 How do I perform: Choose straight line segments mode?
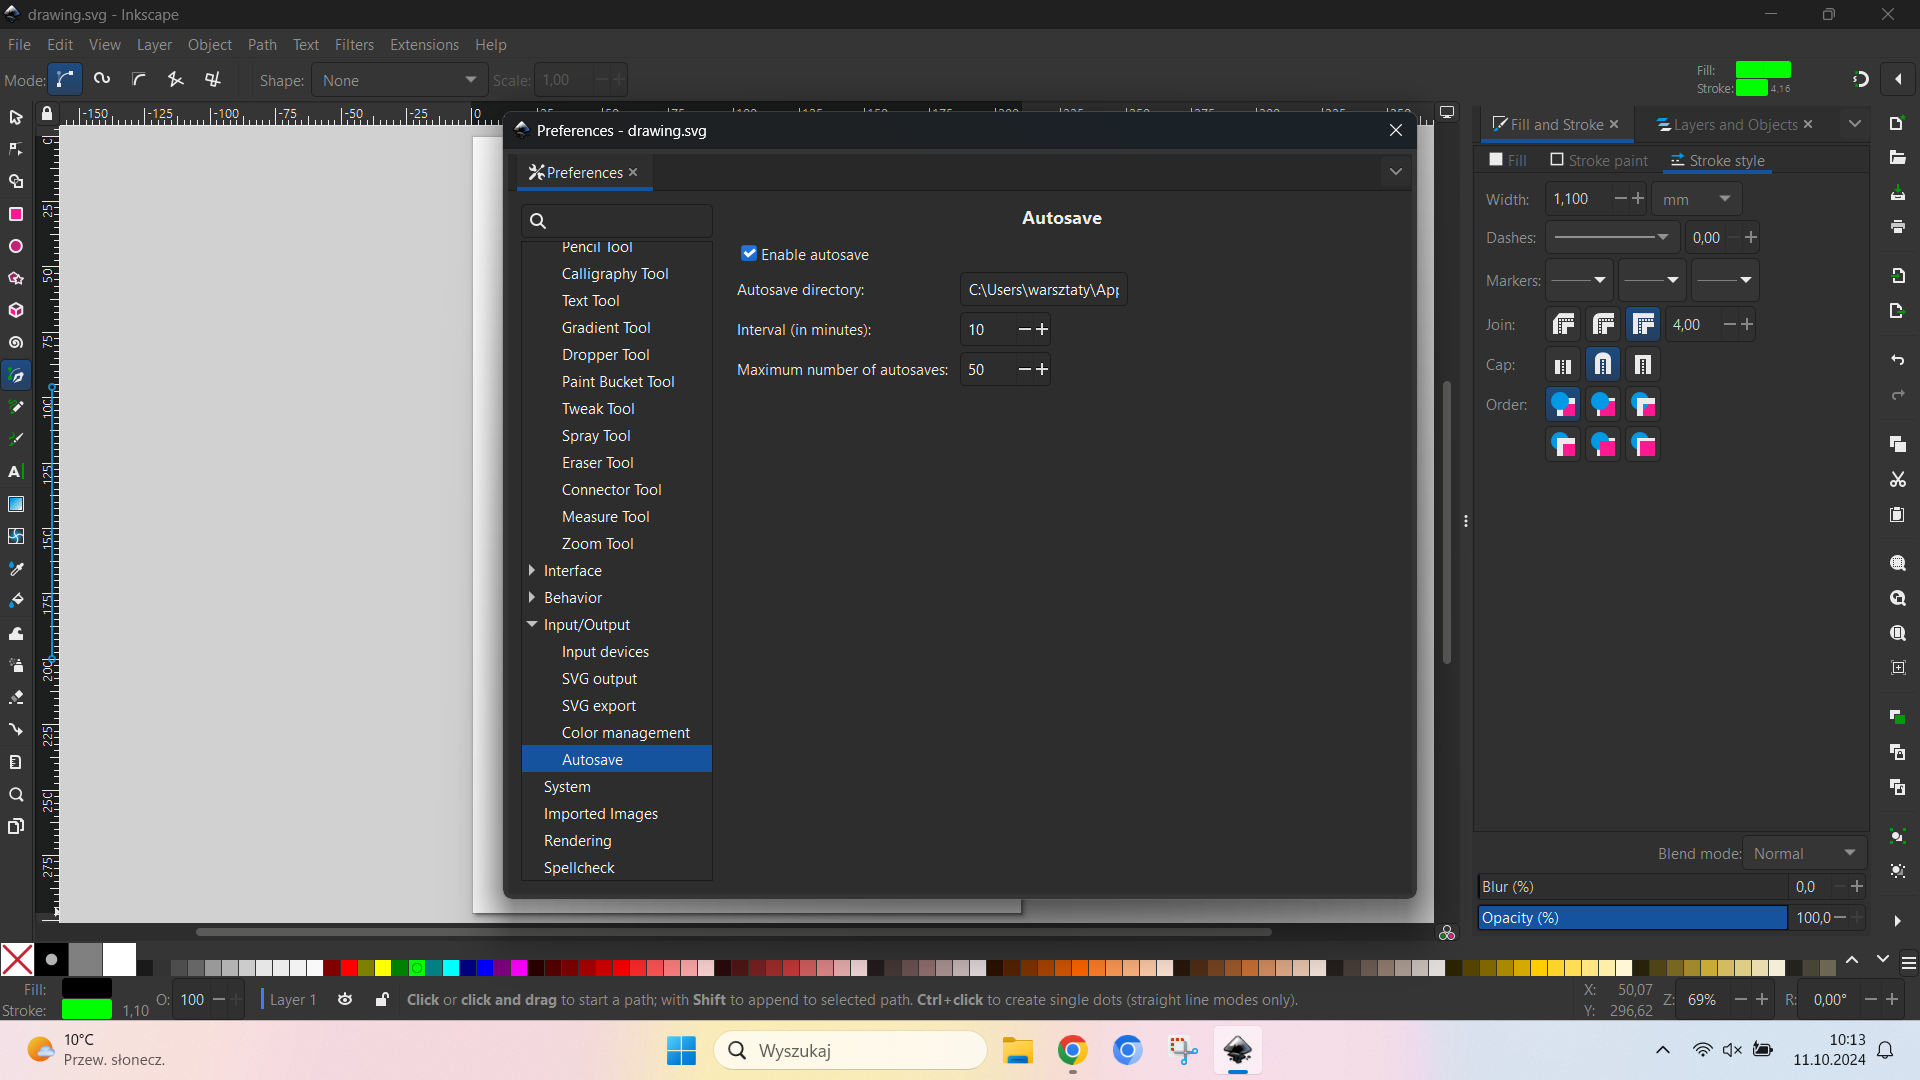(176, 80)
